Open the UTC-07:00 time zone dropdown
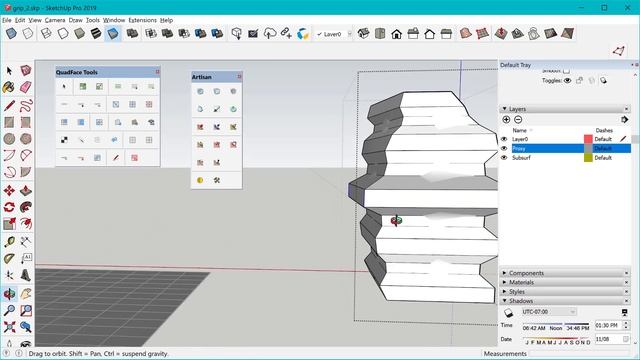Screen dimensions: 640x360 coord(549,312)
